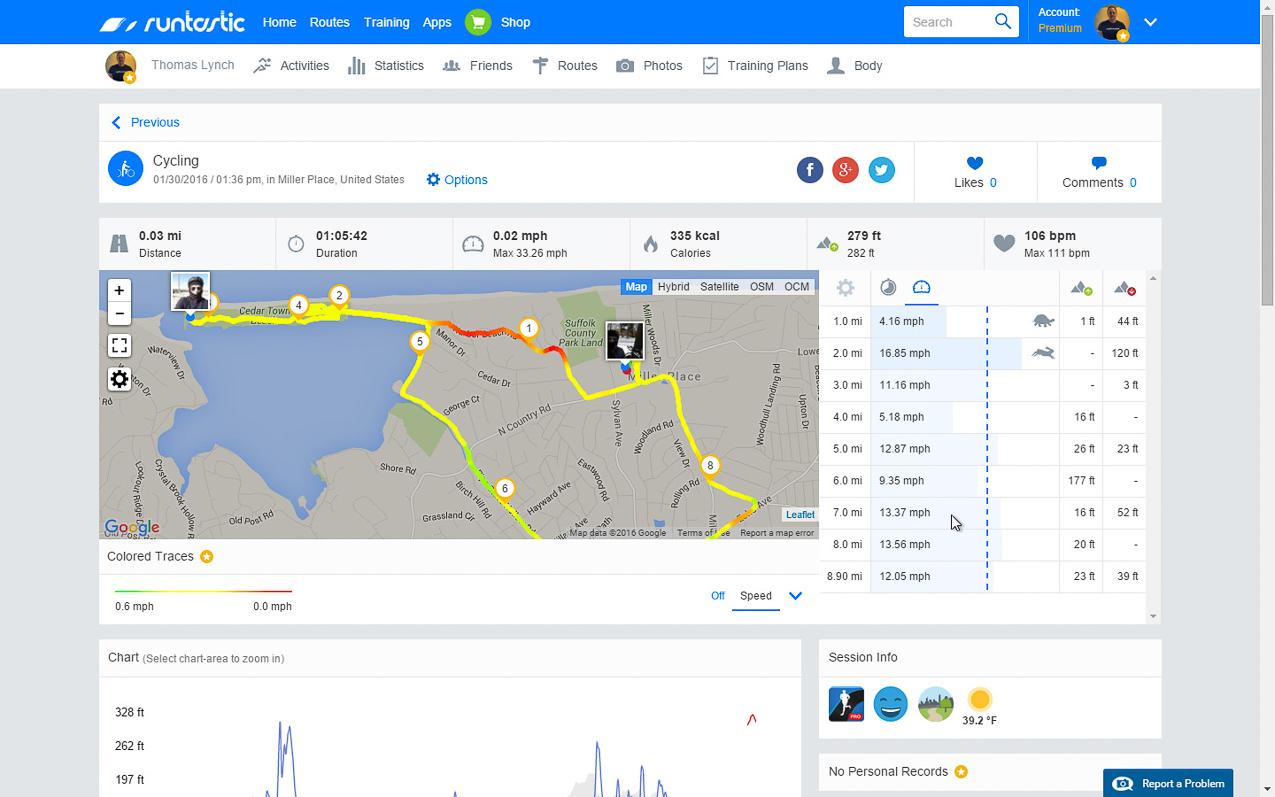This screenshot has height=797, width=1275.
Task: Click the turtle slowest-split icon
Action: click(x=1043, y=321)
